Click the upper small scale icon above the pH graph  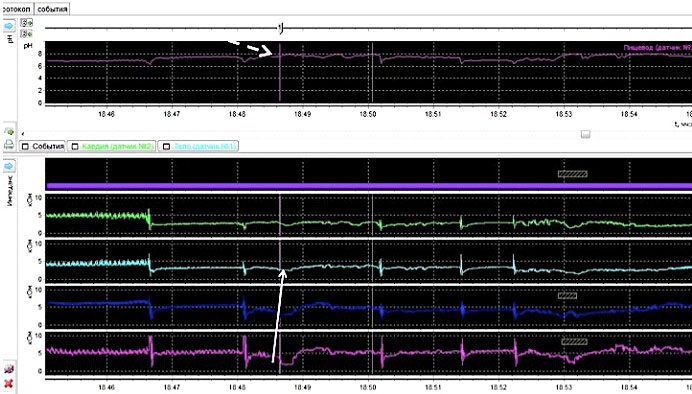(27, 23)
